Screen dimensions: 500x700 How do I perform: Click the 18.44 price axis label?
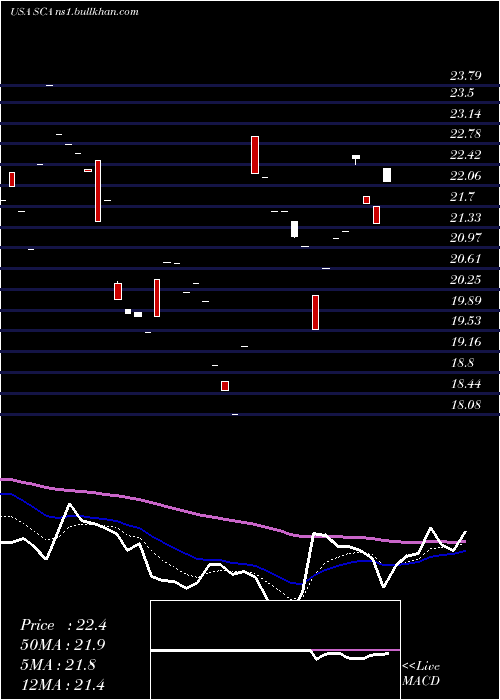(x=466, y=383)
